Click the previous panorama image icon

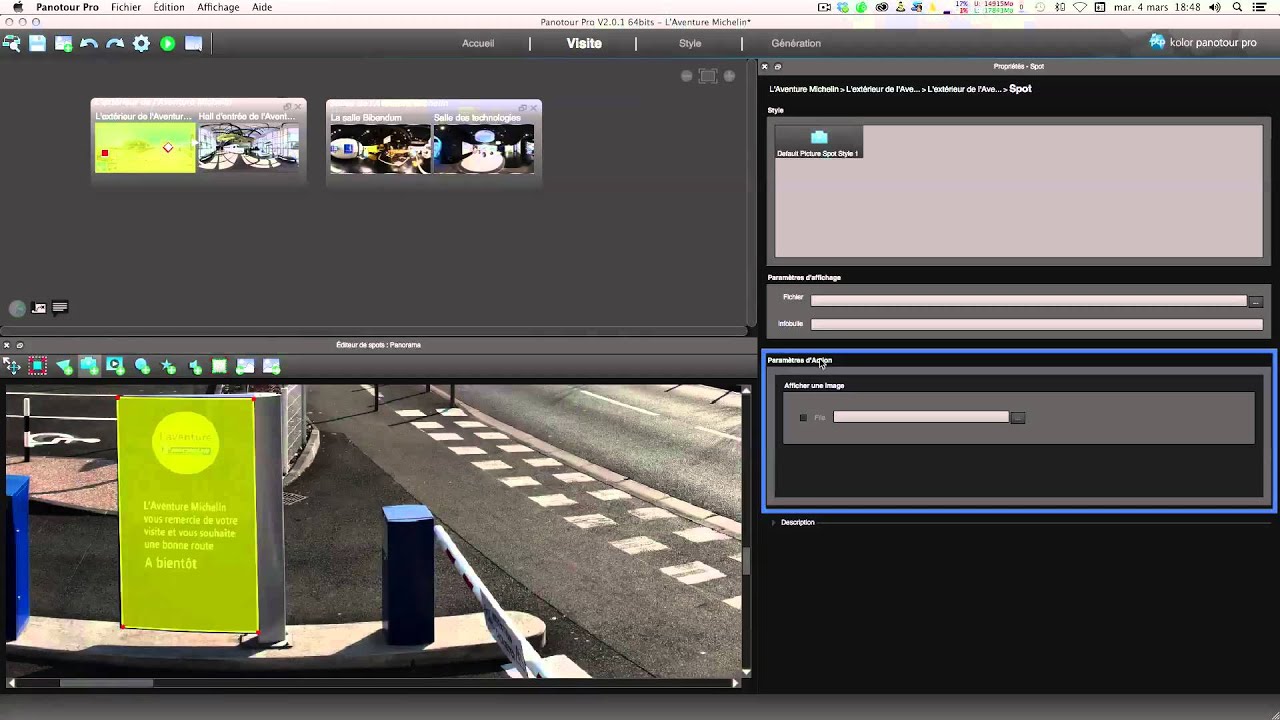click(x=245, y=366)
